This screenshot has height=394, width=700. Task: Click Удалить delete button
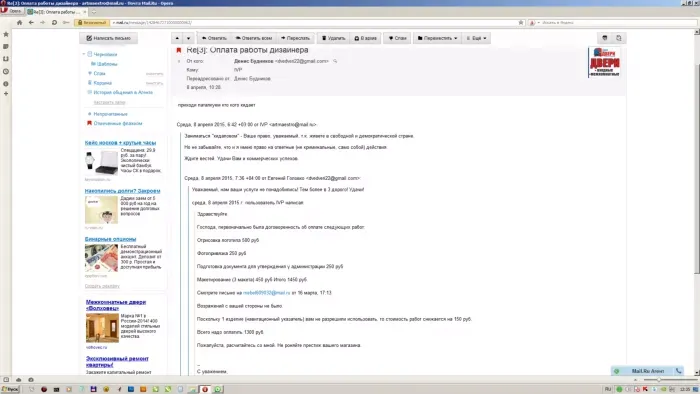click(x=333, y=38)
